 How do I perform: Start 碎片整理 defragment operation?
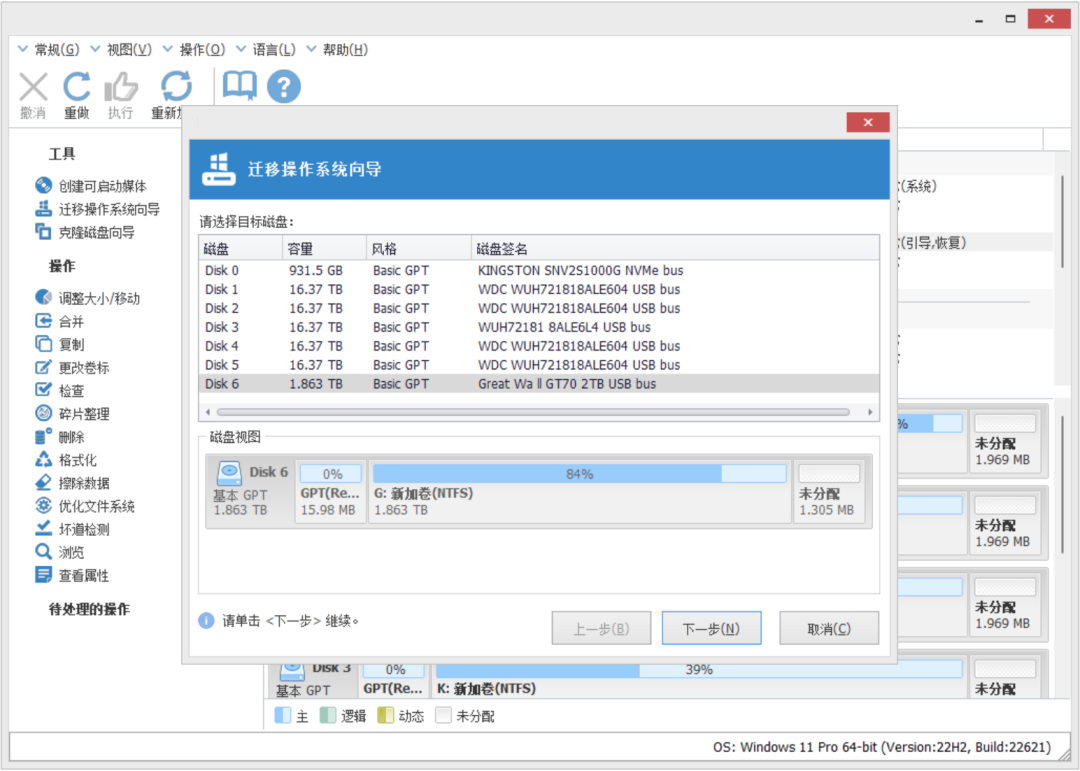click(x=72, y=413)
